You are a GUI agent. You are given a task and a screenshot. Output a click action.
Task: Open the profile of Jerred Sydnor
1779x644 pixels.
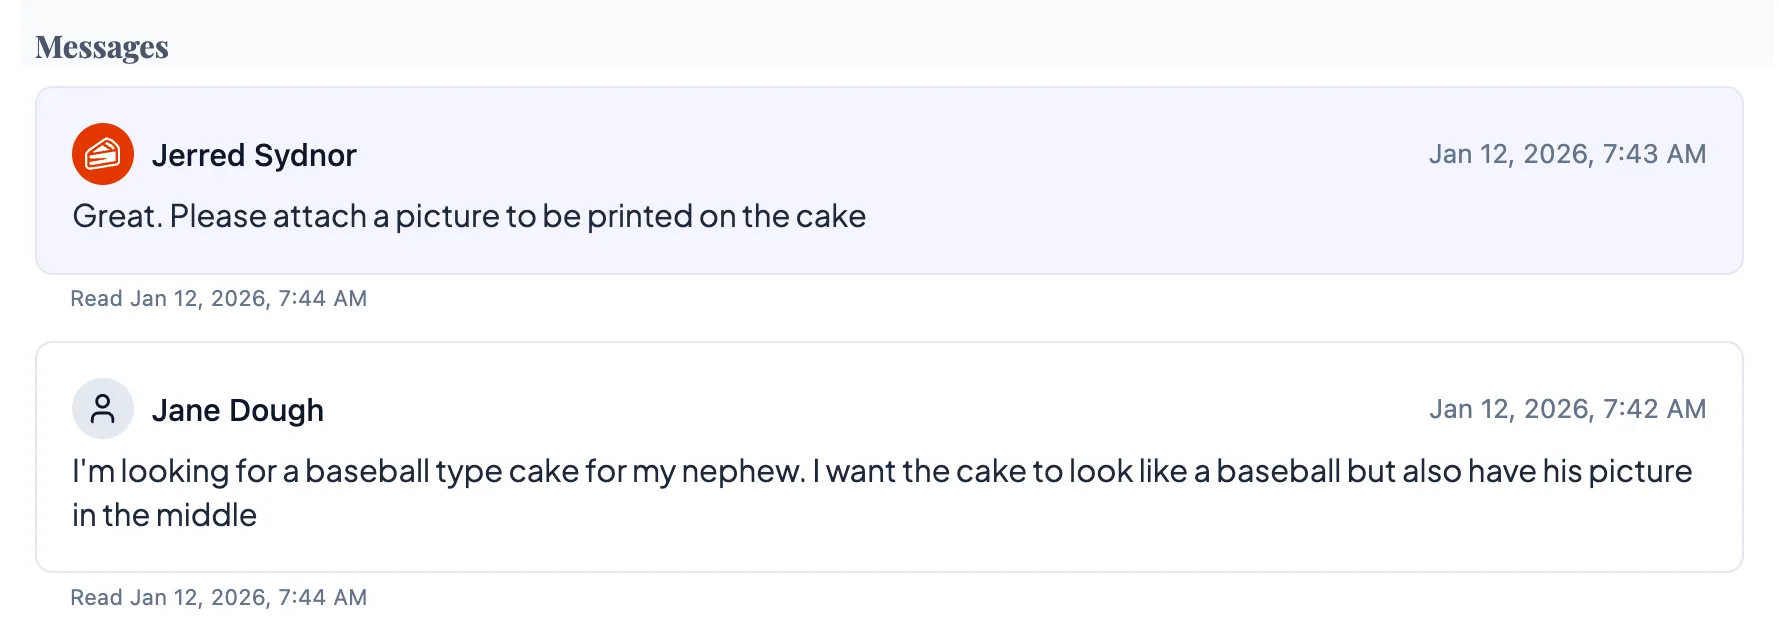[254, 155]
